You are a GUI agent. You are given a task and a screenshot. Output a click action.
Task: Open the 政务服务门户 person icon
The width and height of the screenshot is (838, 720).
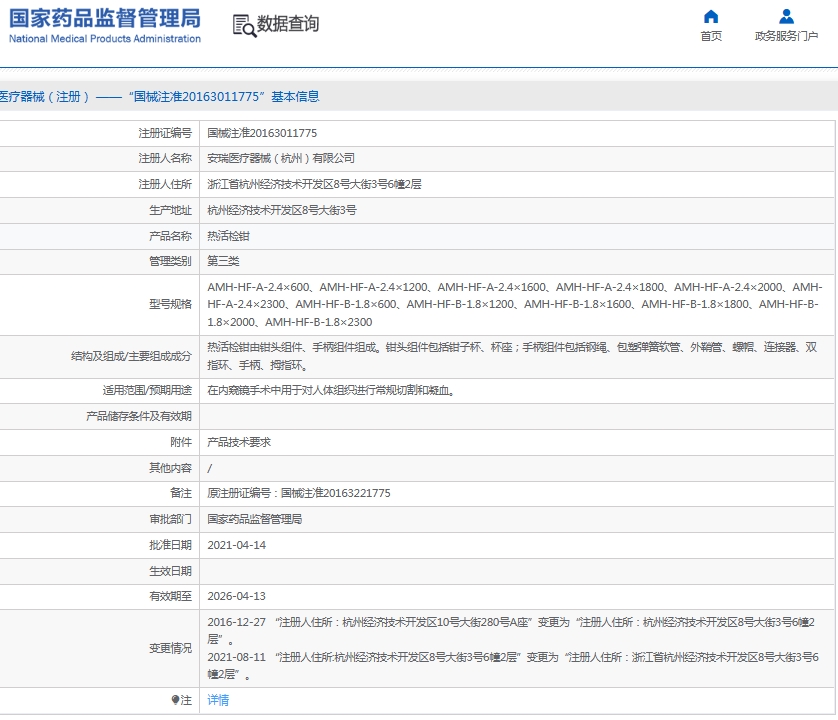click(x=786, y=17)
